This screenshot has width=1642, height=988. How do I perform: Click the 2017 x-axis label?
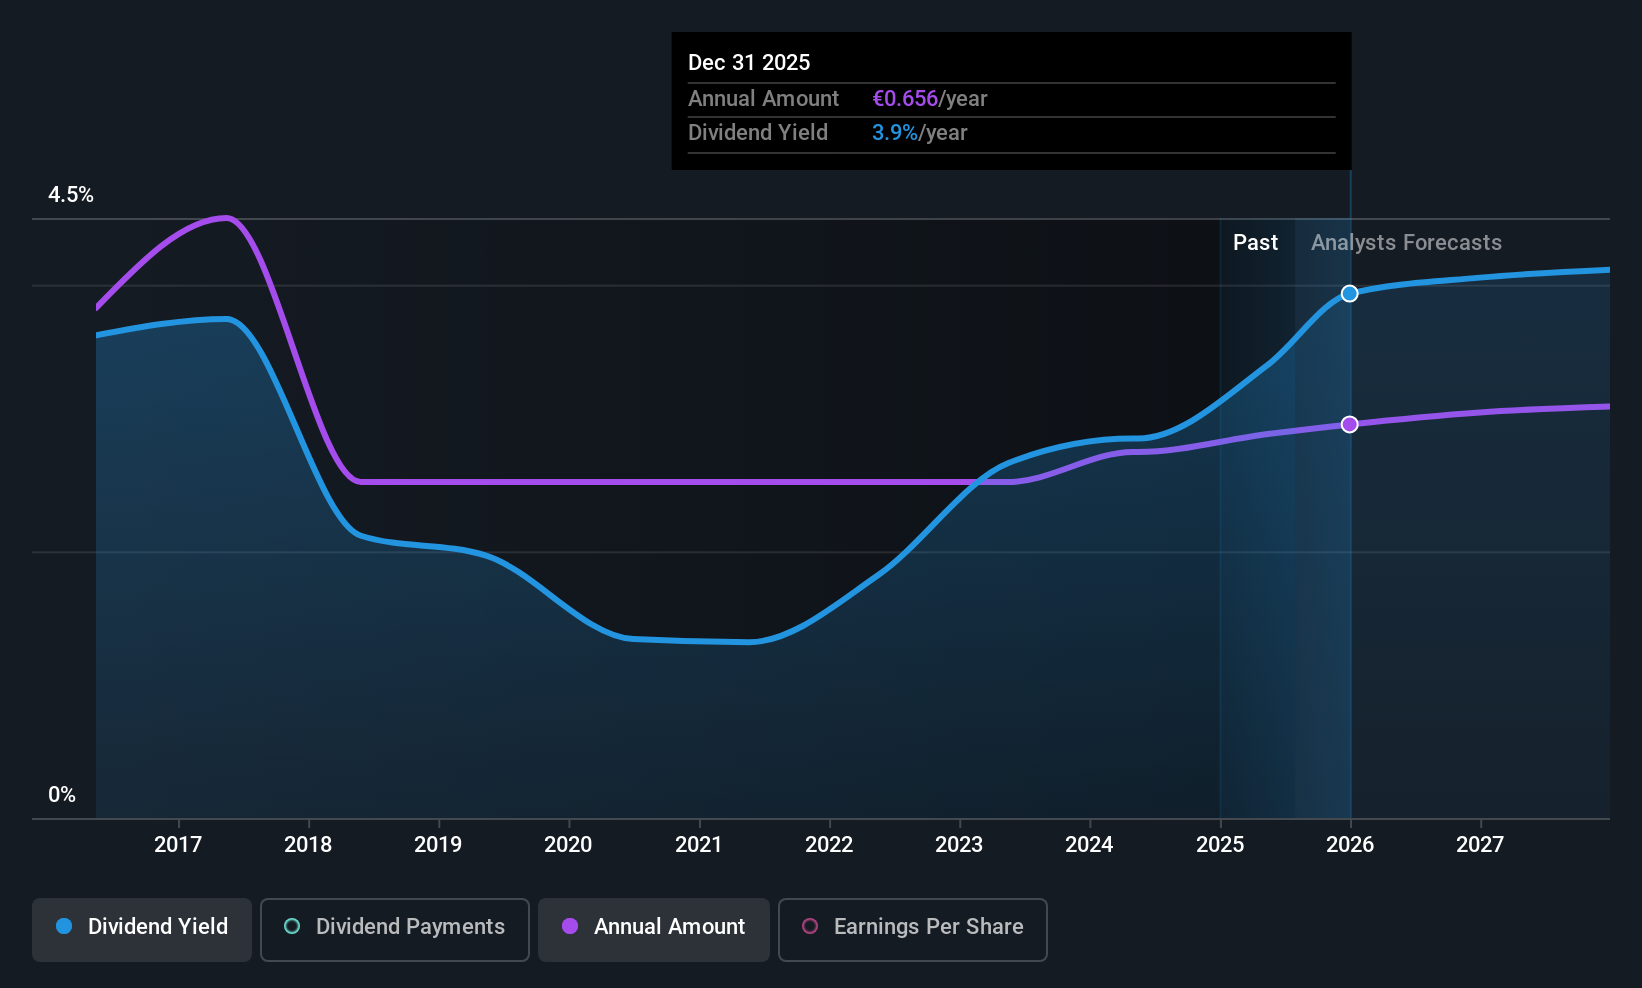click(178, 844)
